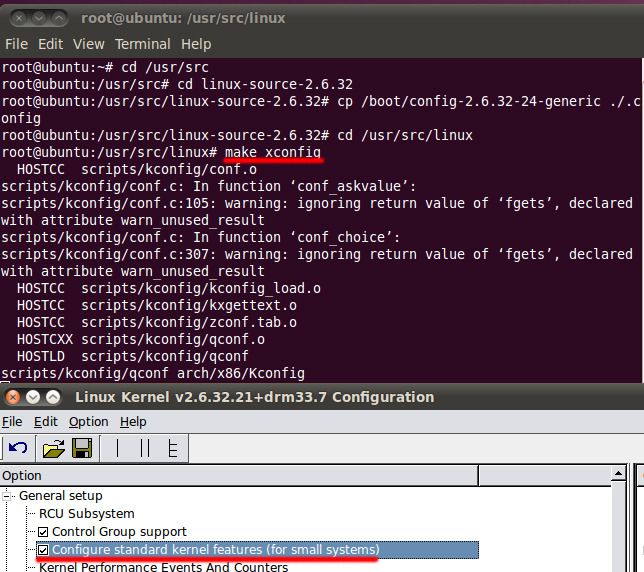
Task: Open View menu in the terminal window
Action: 89,44
